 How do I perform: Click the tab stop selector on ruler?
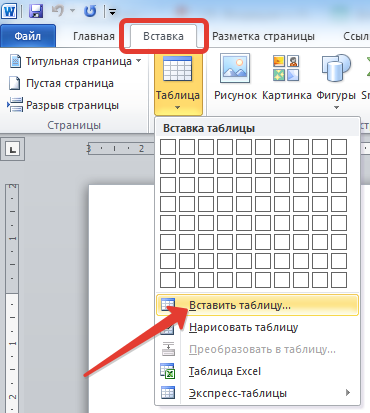point(13,150)
